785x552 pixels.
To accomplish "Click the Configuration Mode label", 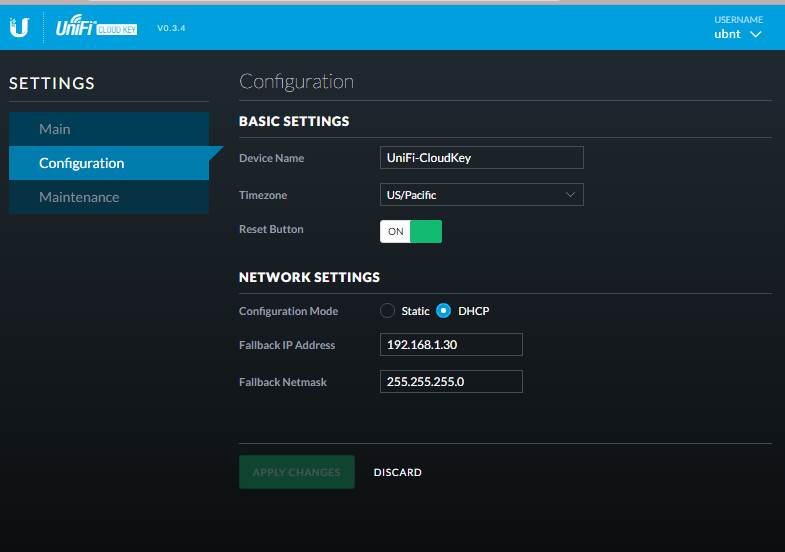I will pyautogui.click(x=288, y=311).
